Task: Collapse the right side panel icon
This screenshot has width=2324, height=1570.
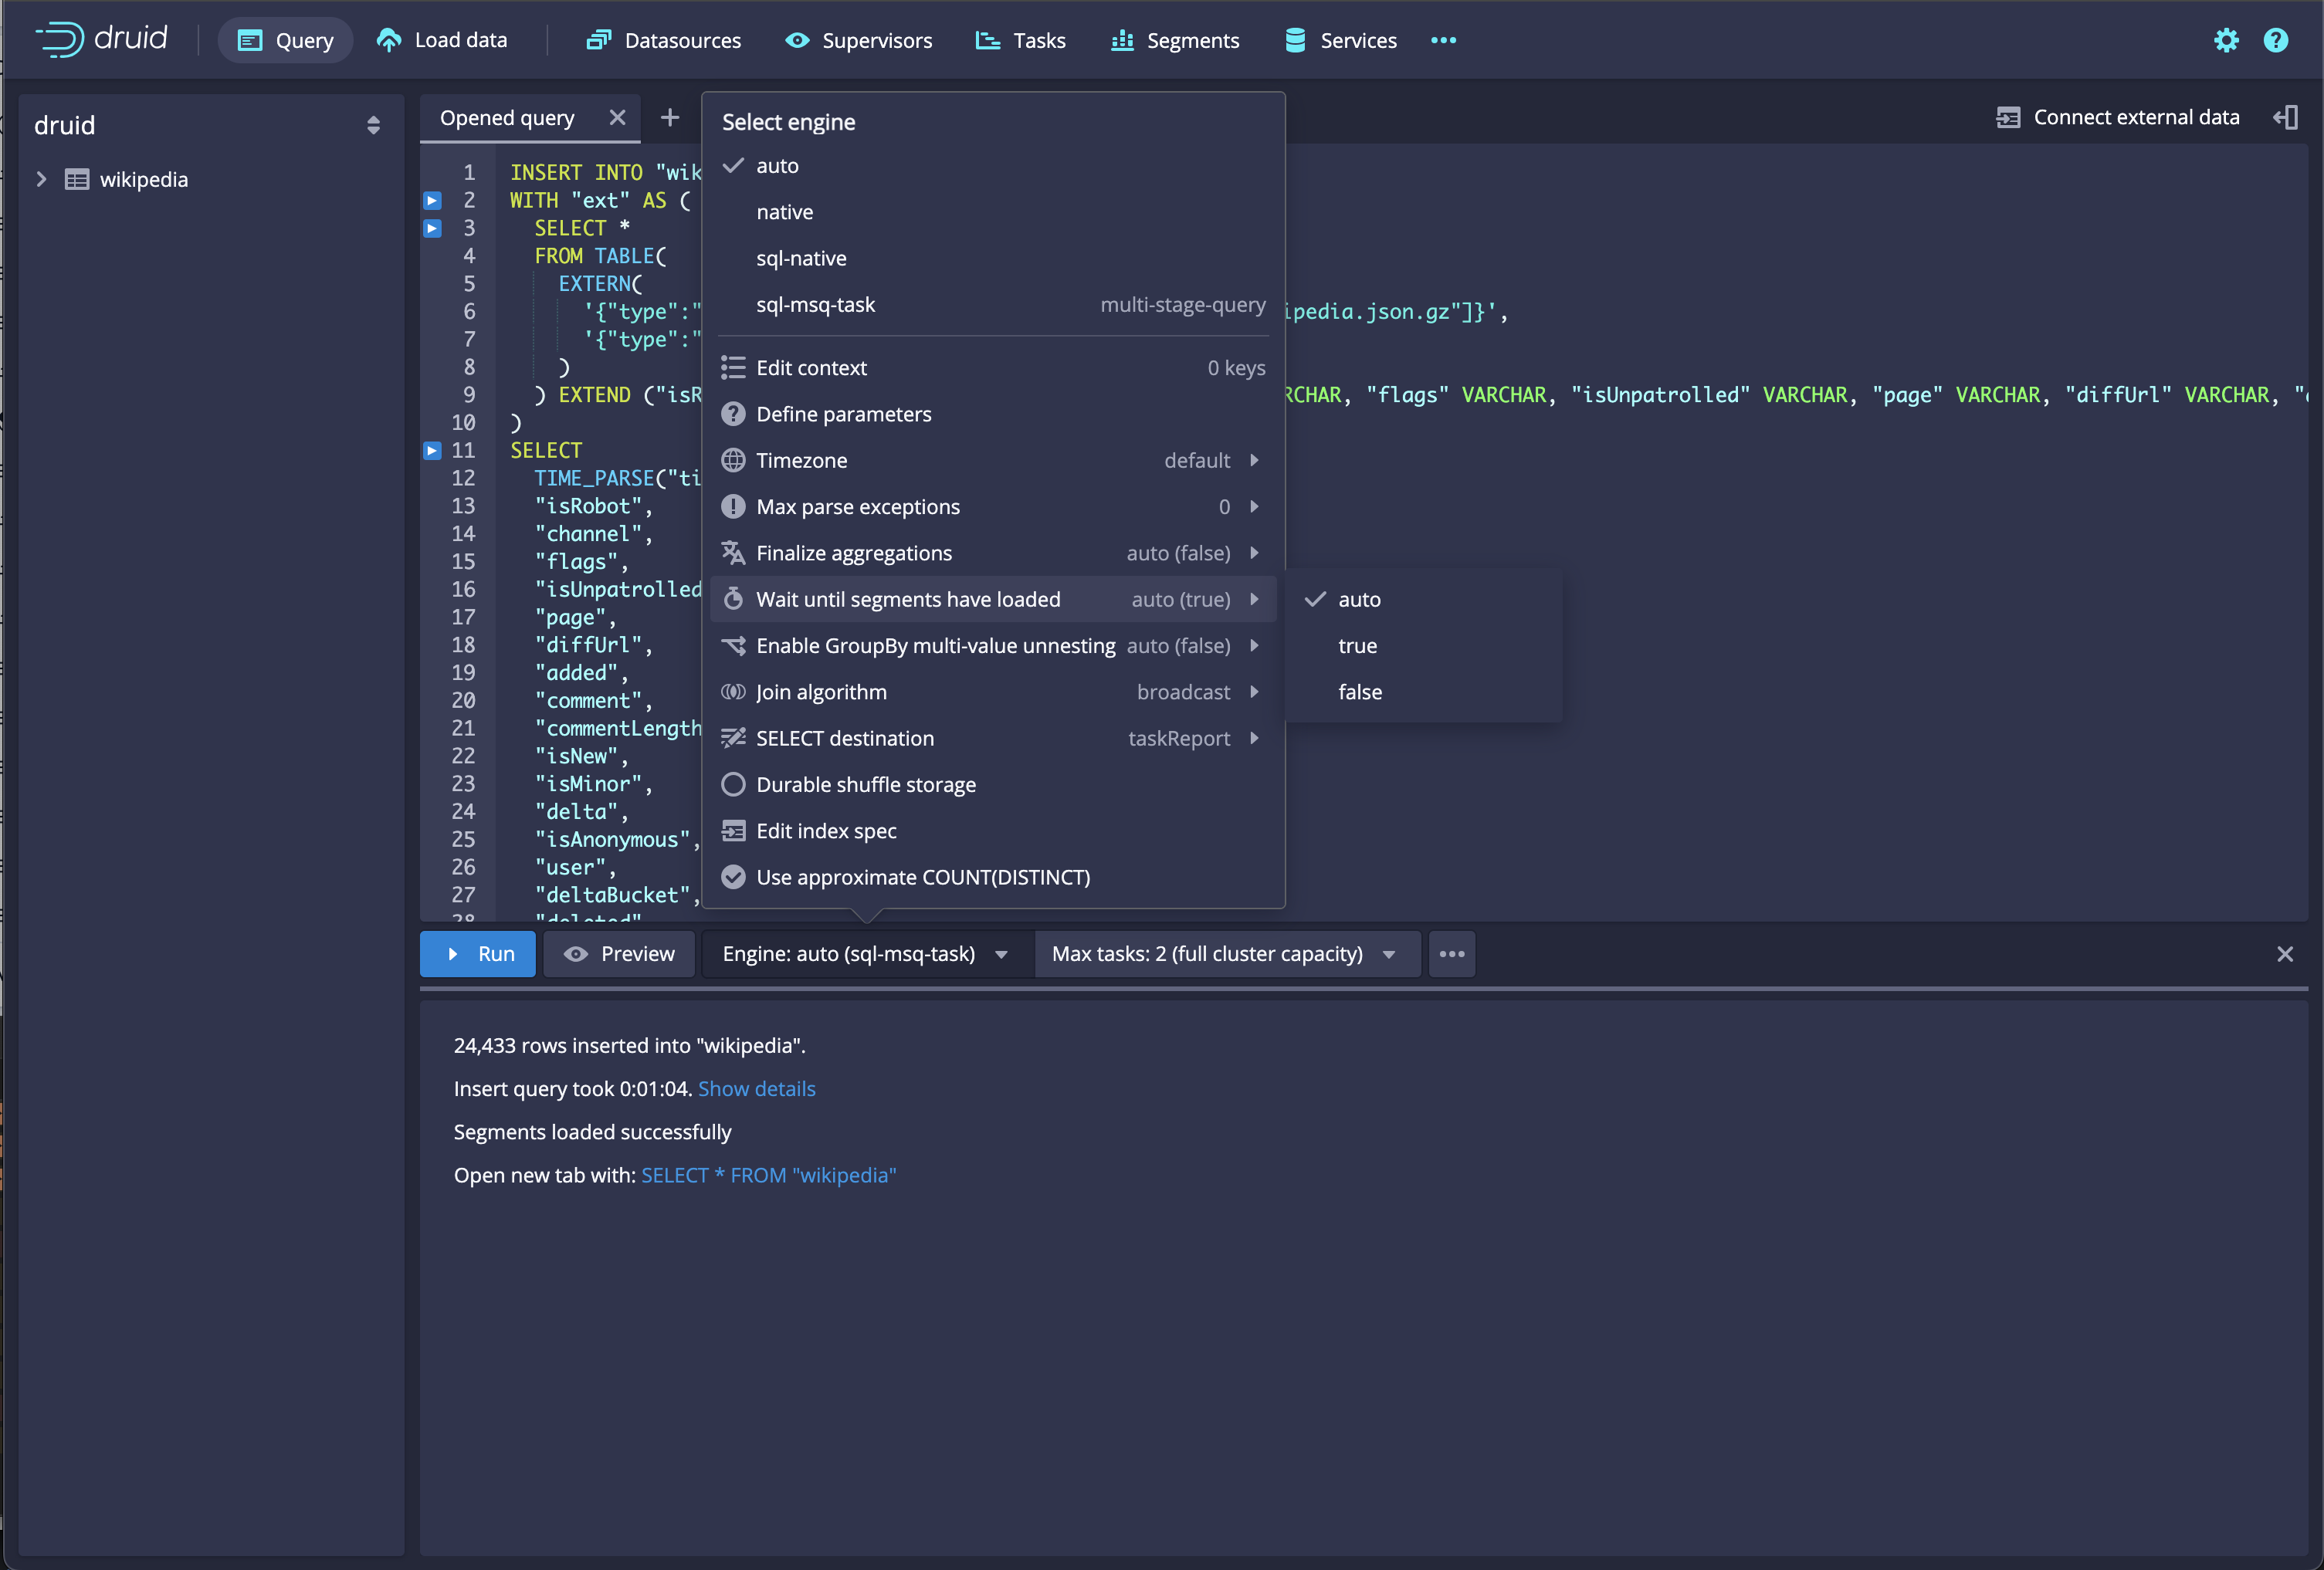Action: (x=2285, y=117)
